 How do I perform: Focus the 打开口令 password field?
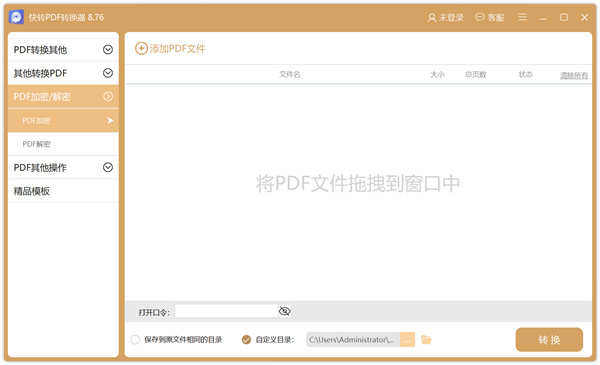coord(226,311)
